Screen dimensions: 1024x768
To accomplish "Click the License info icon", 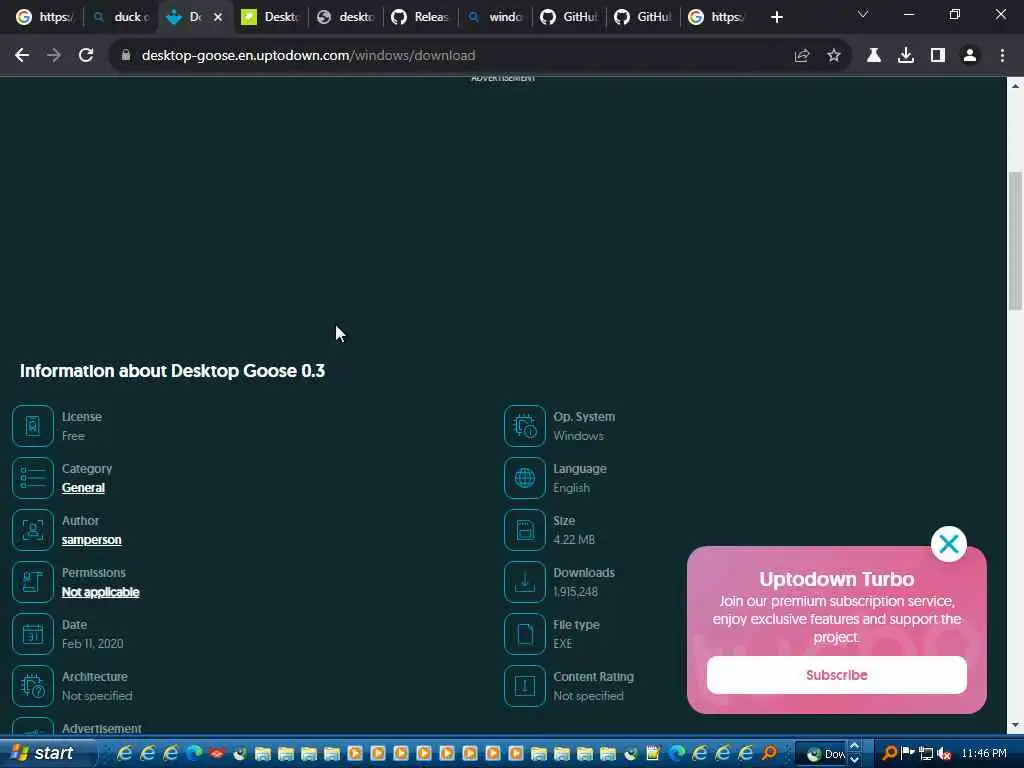I will (x=33, y=426).
